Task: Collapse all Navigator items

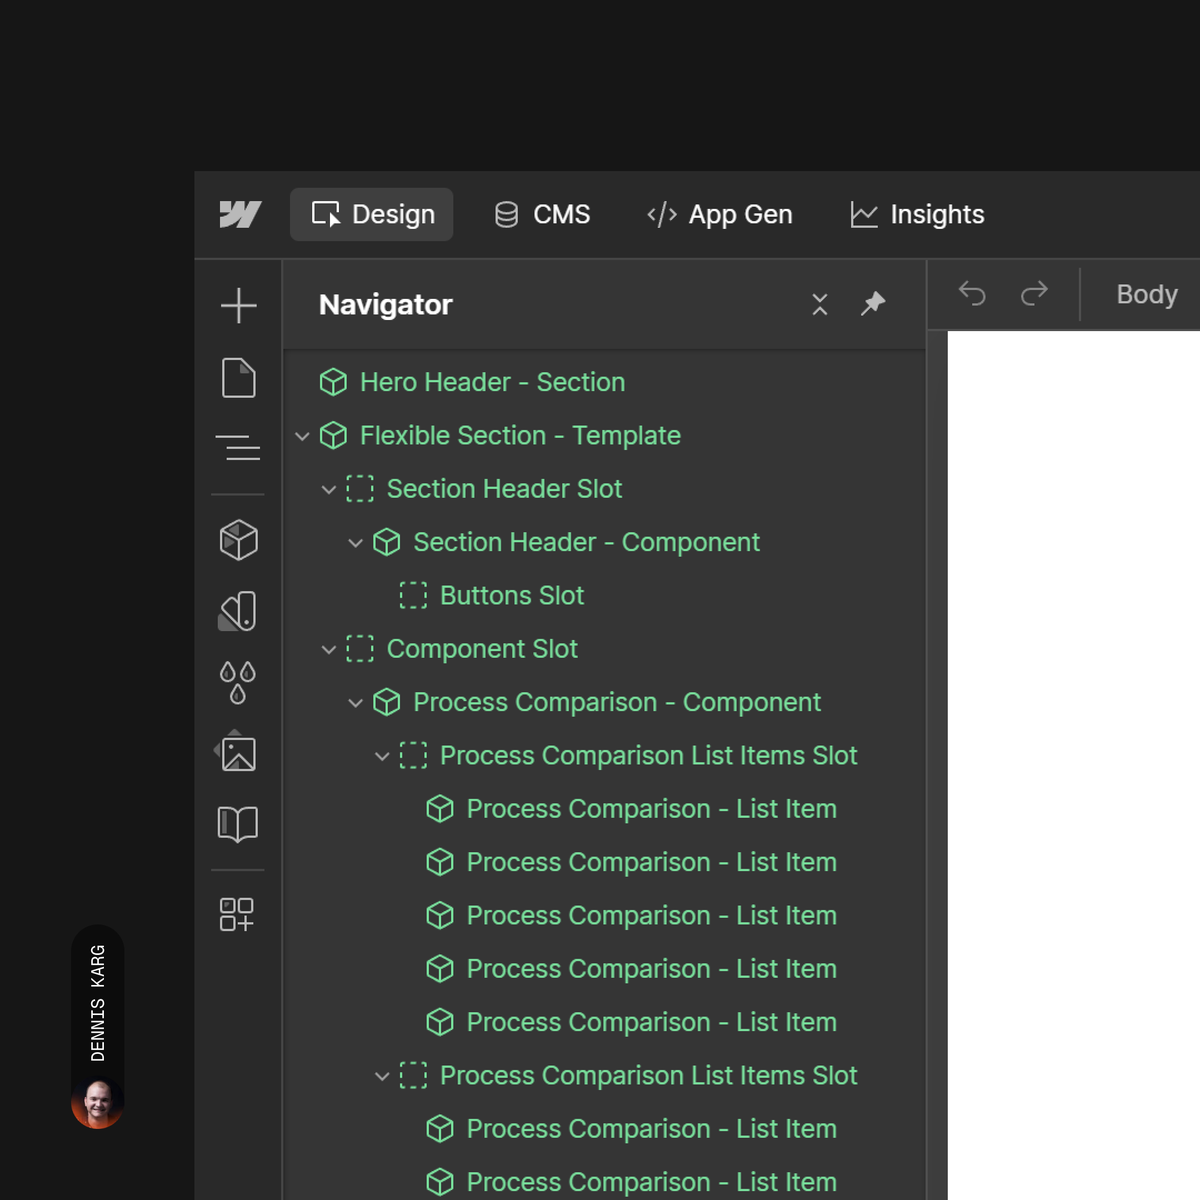Action: pyautogui.click(x=820, y=304)
